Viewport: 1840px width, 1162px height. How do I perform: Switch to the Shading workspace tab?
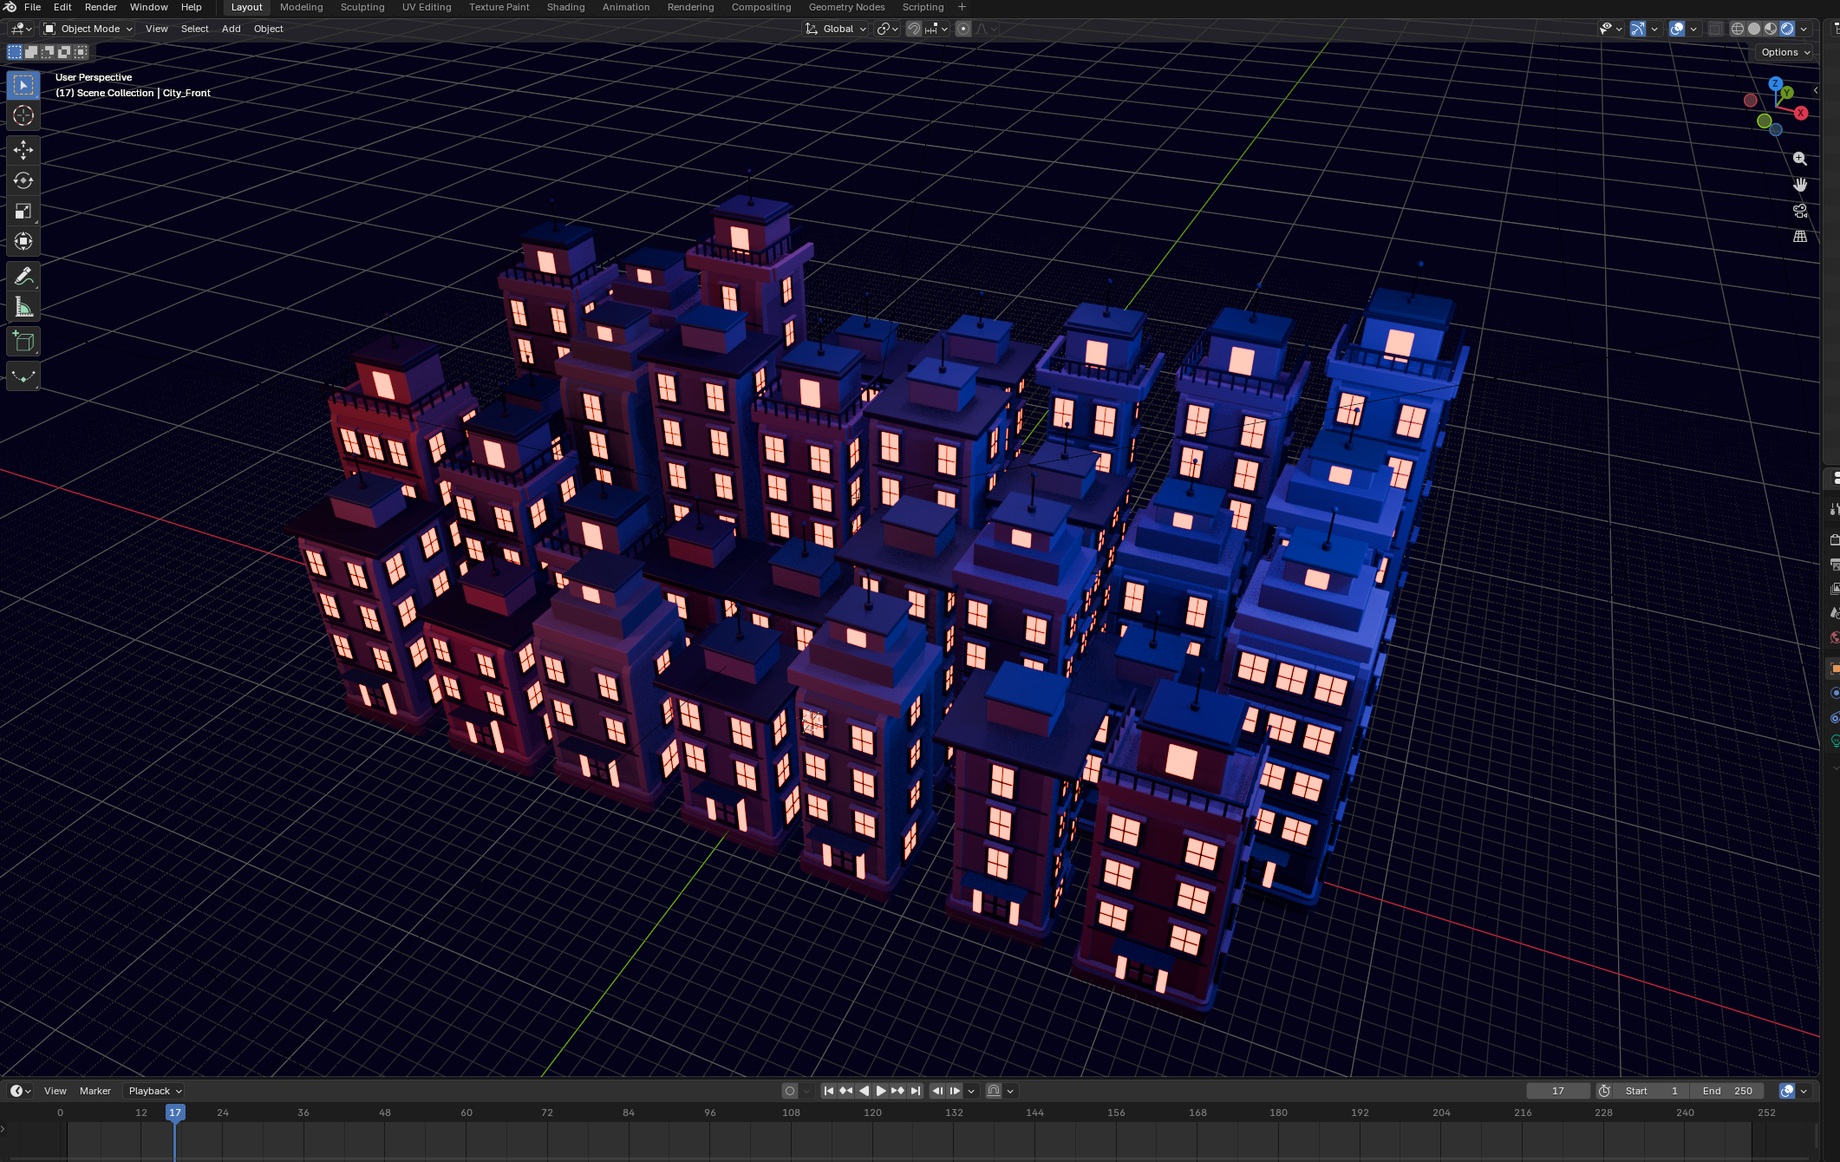pyautogui.click(x=565, y=7)
